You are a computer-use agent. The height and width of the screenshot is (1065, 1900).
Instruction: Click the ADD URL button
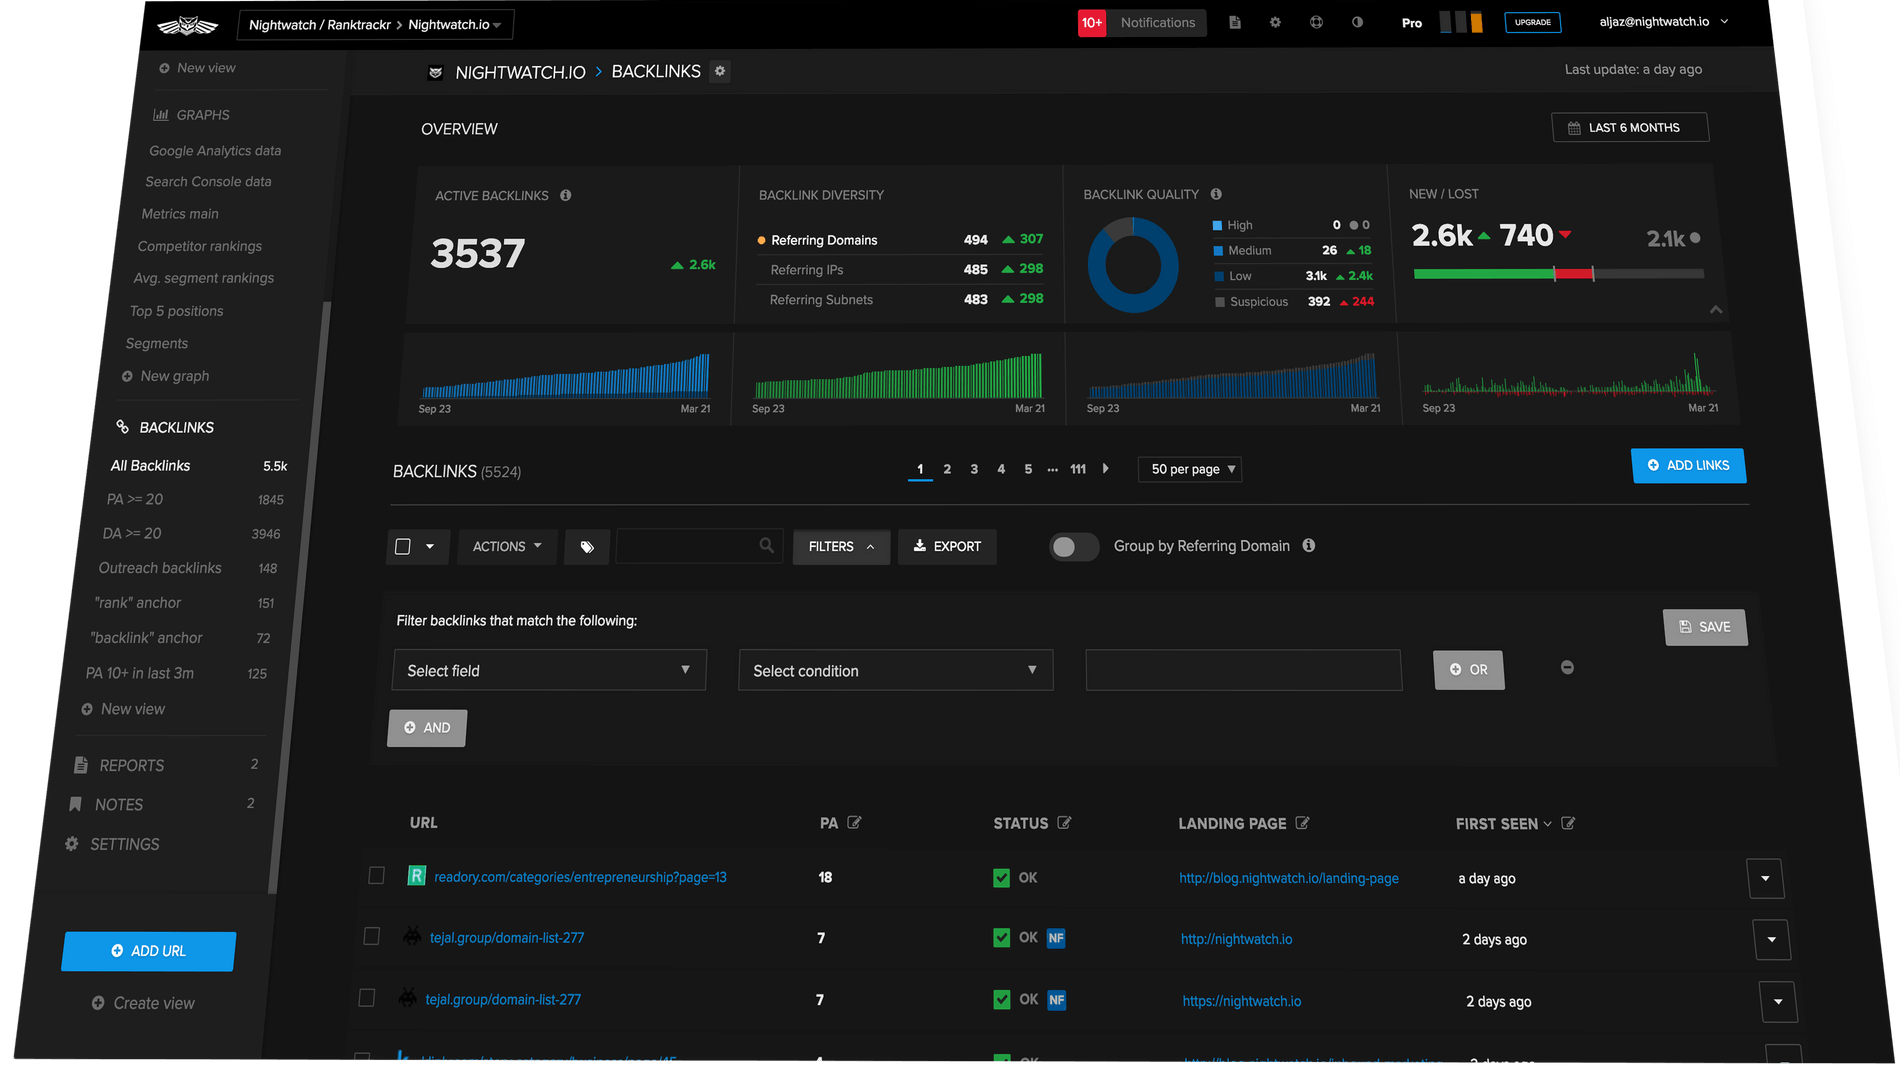point(149,951)
